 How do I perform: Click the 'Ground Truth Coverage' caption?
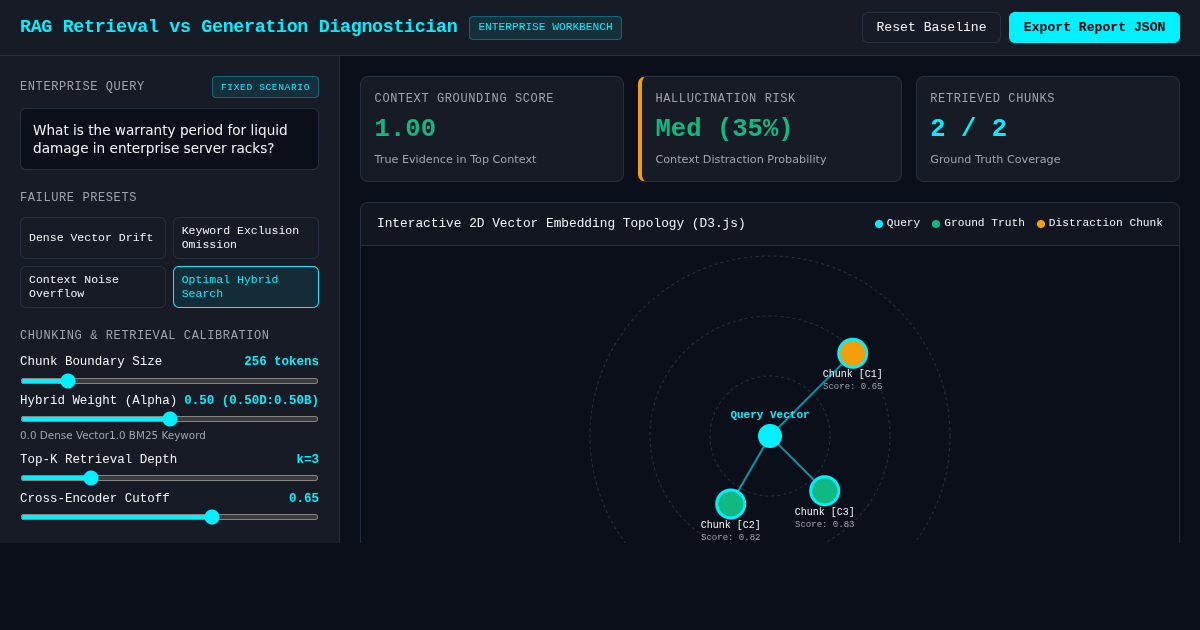tap(995, 160)
